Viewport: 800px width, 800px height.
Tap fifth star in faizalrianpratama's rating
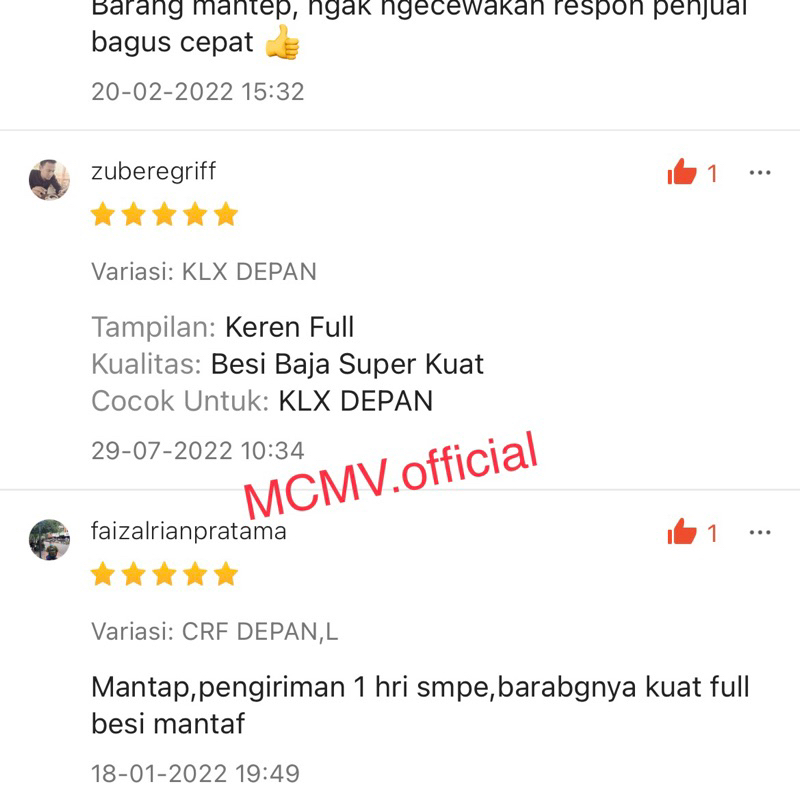[226, 574]
